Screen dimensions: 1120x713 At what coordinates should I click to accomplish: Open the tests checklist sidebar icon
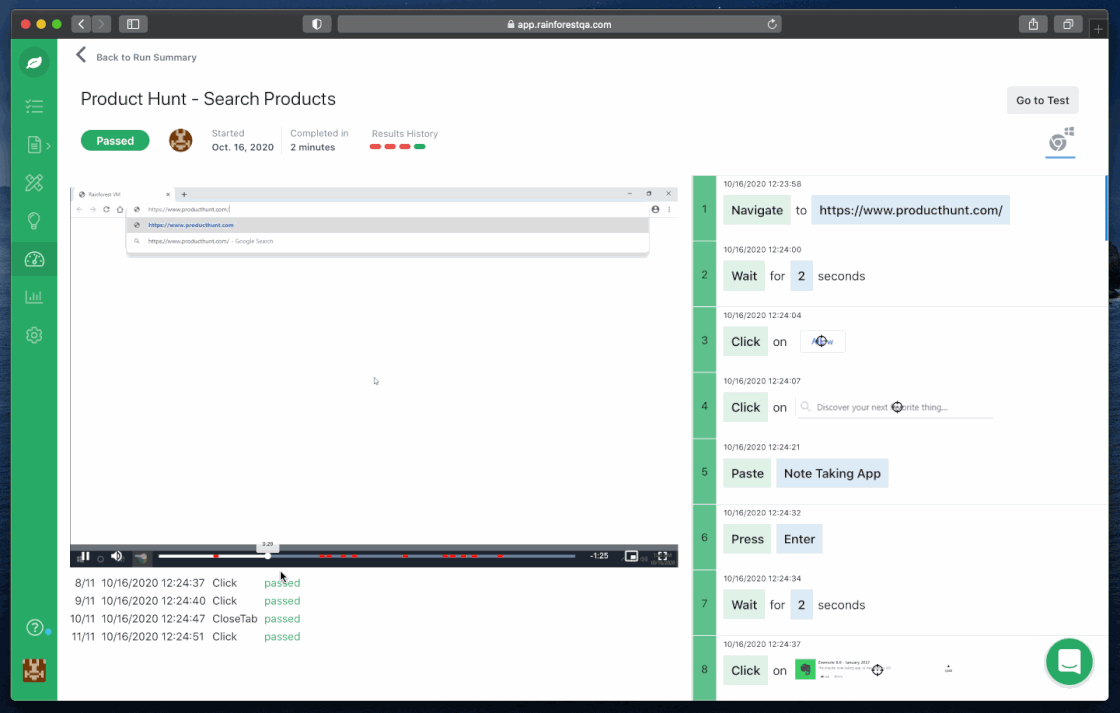[x=34, y=106]
